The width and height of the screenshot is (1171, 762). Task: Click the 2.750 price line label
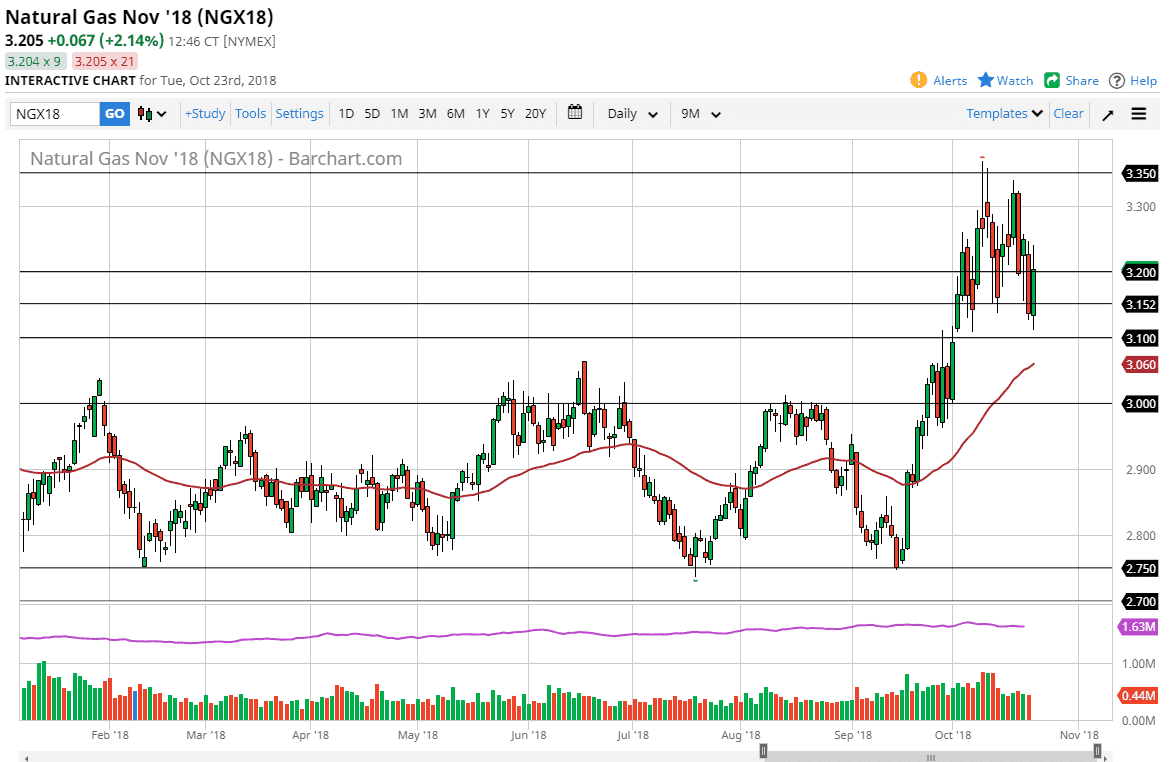click(1140, 569)
